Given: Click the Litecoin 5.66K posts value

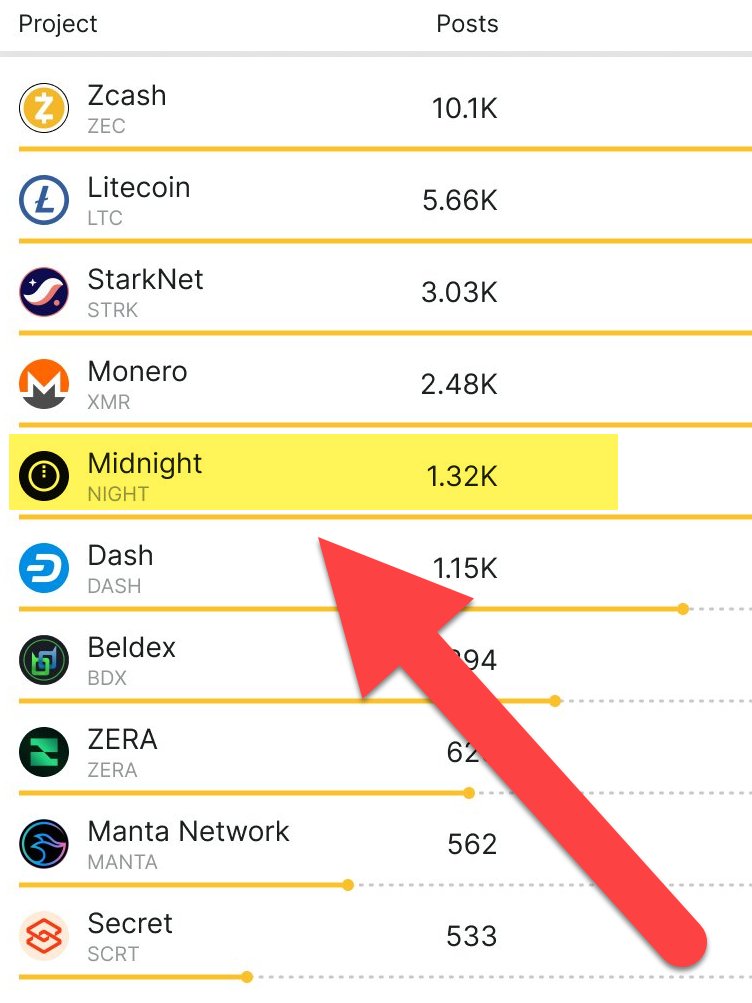Looking at the screenshot, I should pyautogui.click(x=459, y=201).
